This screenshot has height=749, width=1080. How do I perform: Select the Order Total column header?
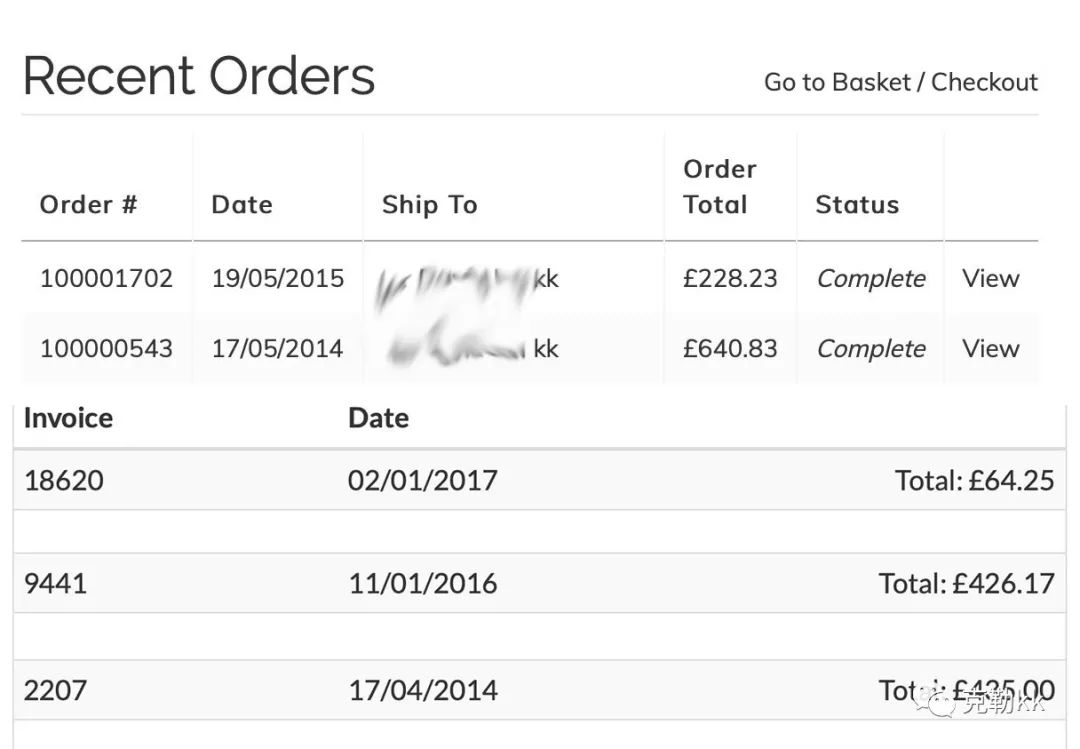[719, 187]
